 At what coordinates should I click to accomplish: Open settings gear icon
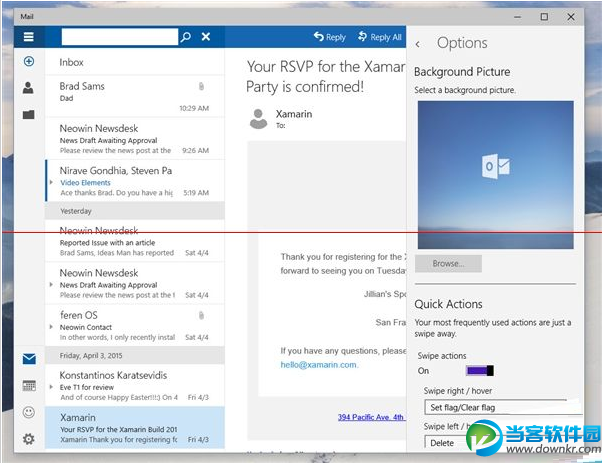pos(28,439)
